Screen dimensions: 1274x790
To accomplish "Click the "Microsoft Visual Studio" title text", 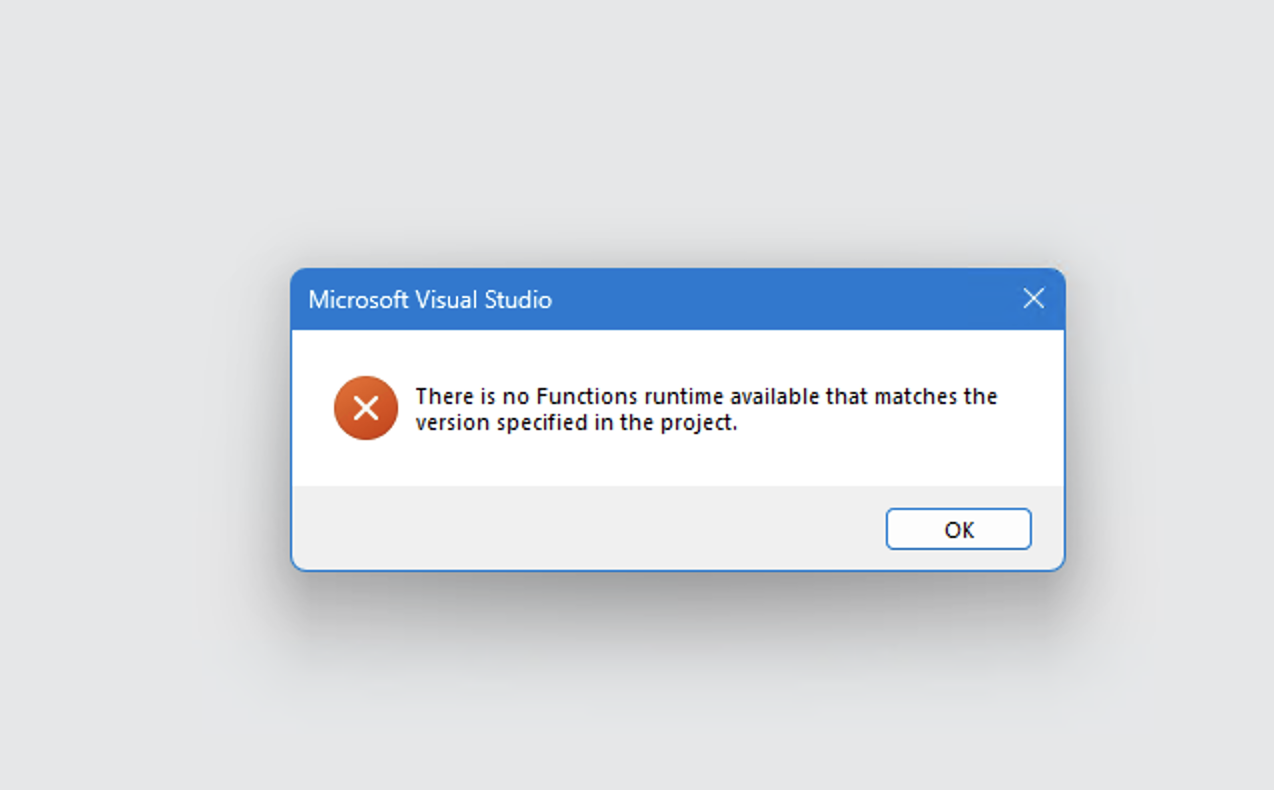I will tap(430, 299).
